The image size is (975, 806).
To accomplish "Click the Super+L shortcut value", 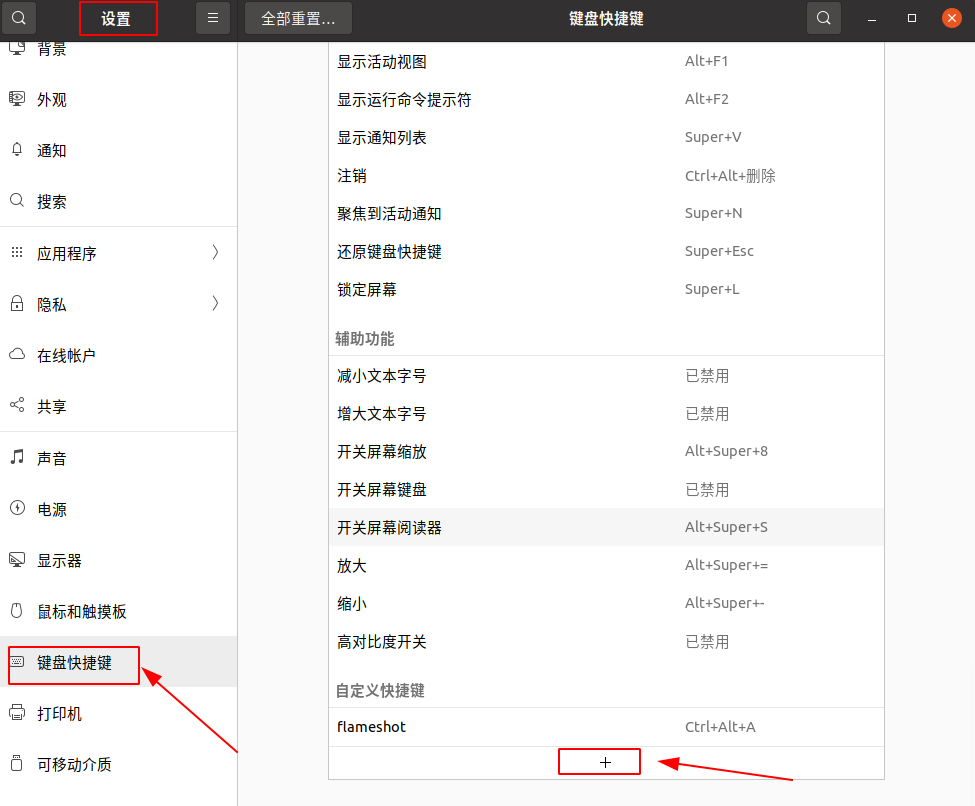I will coord(712,289).
